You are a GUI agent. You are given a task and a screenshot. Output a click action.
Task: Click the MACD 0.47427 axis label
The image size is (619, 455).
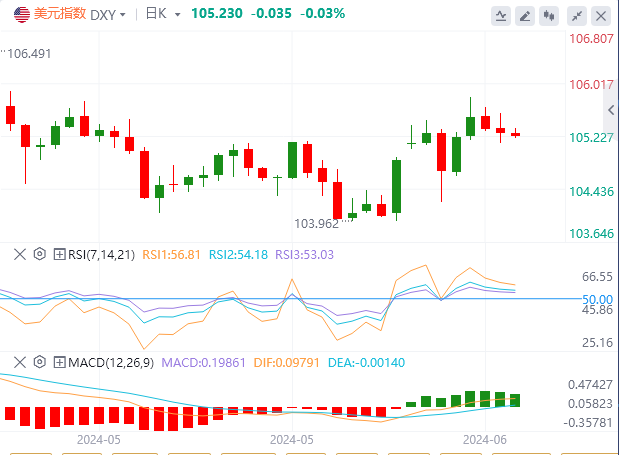[590, 384]
